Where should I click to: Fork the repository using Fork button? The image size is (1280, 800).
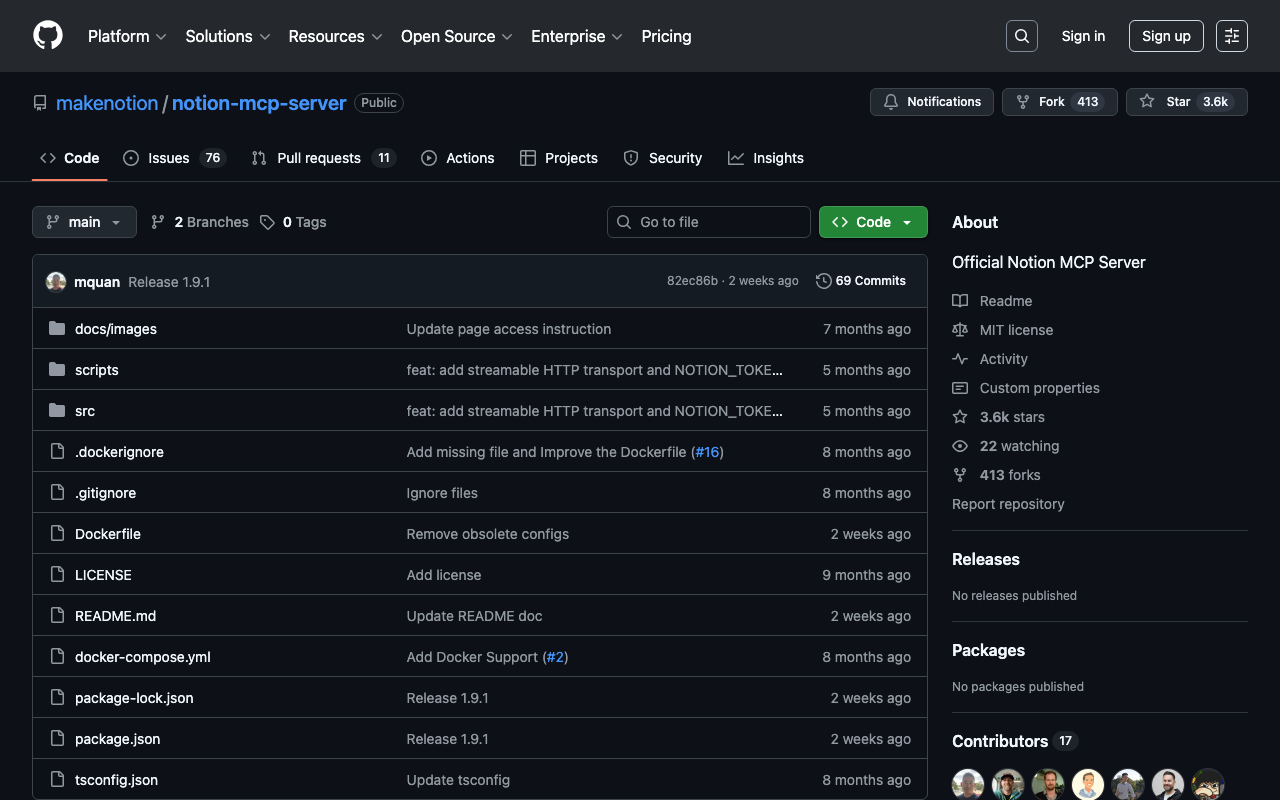point(1059,102)
